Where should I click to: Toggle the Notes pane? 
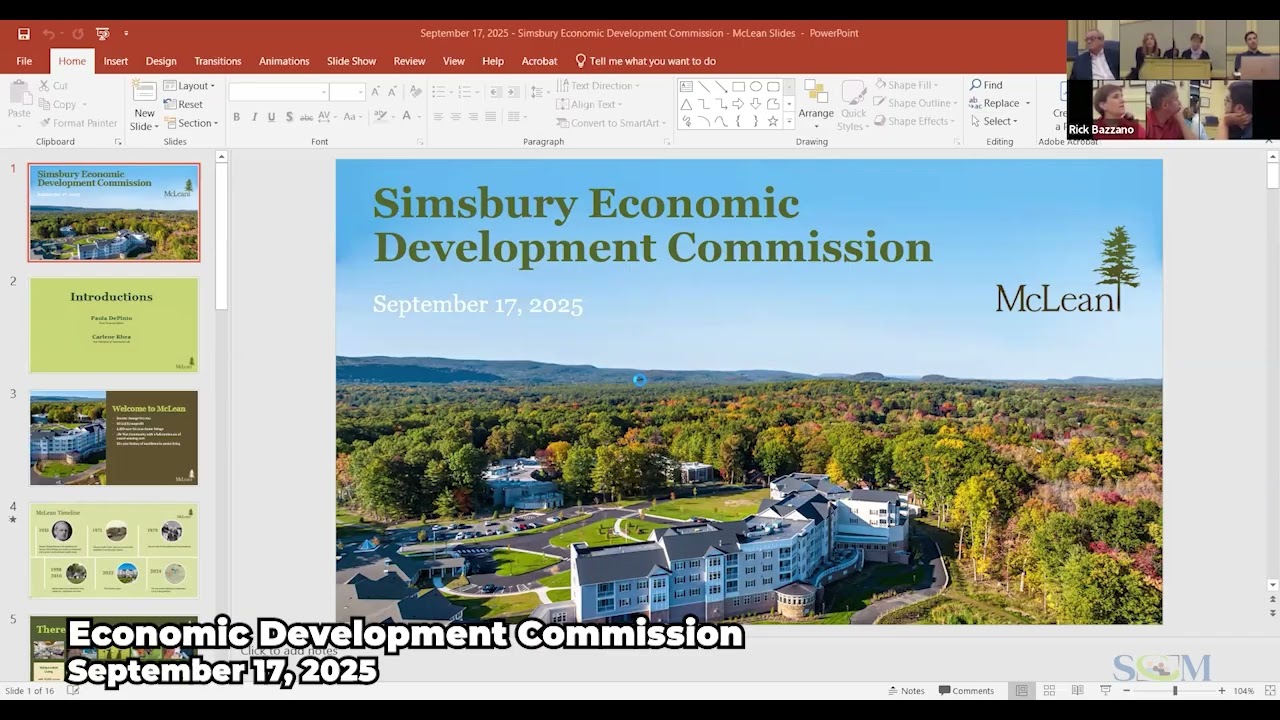906,691
